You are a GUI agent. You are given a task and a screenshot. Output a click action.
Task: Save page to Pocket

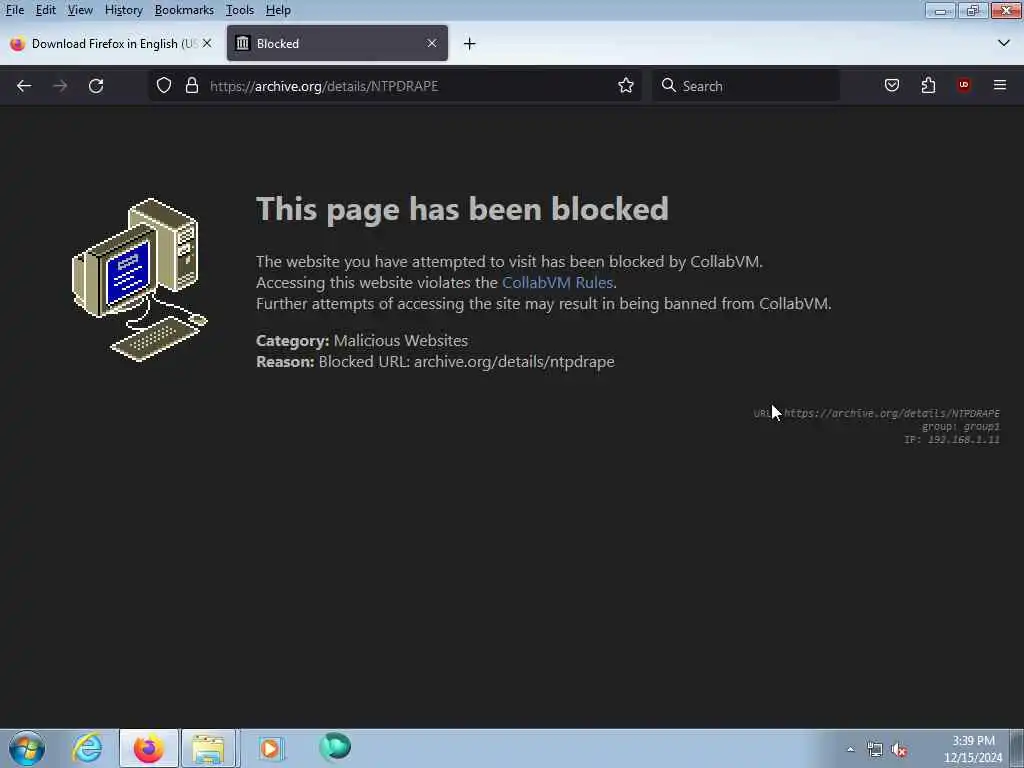click(x=891, y=86)
